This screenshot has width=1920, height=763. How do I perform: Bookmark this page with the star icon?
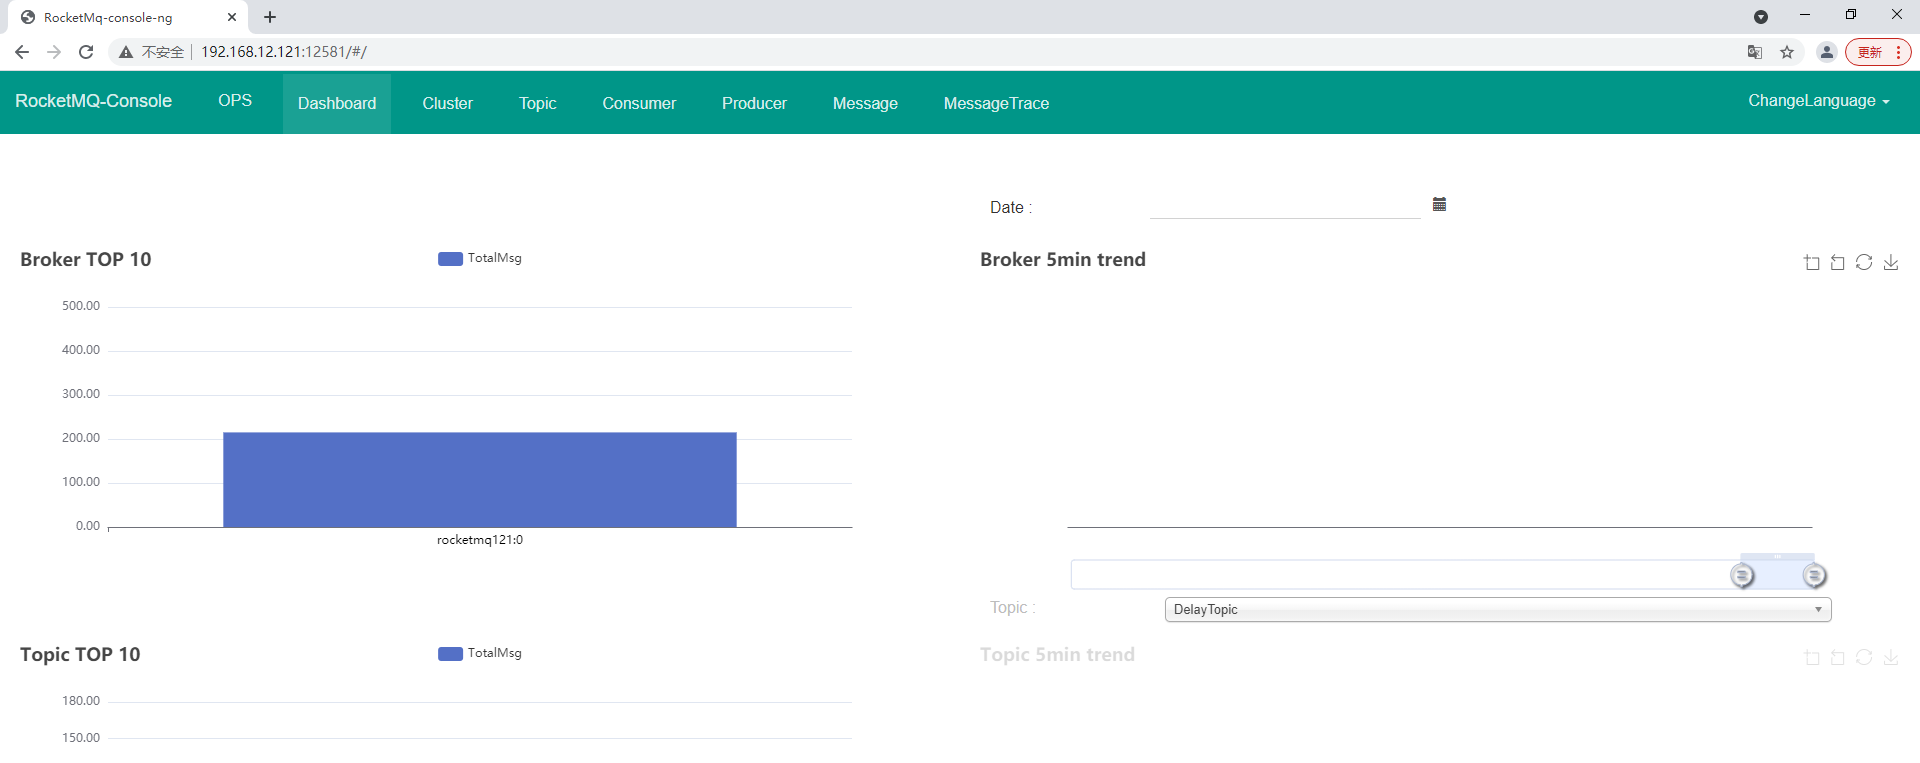click(1787, 52)
